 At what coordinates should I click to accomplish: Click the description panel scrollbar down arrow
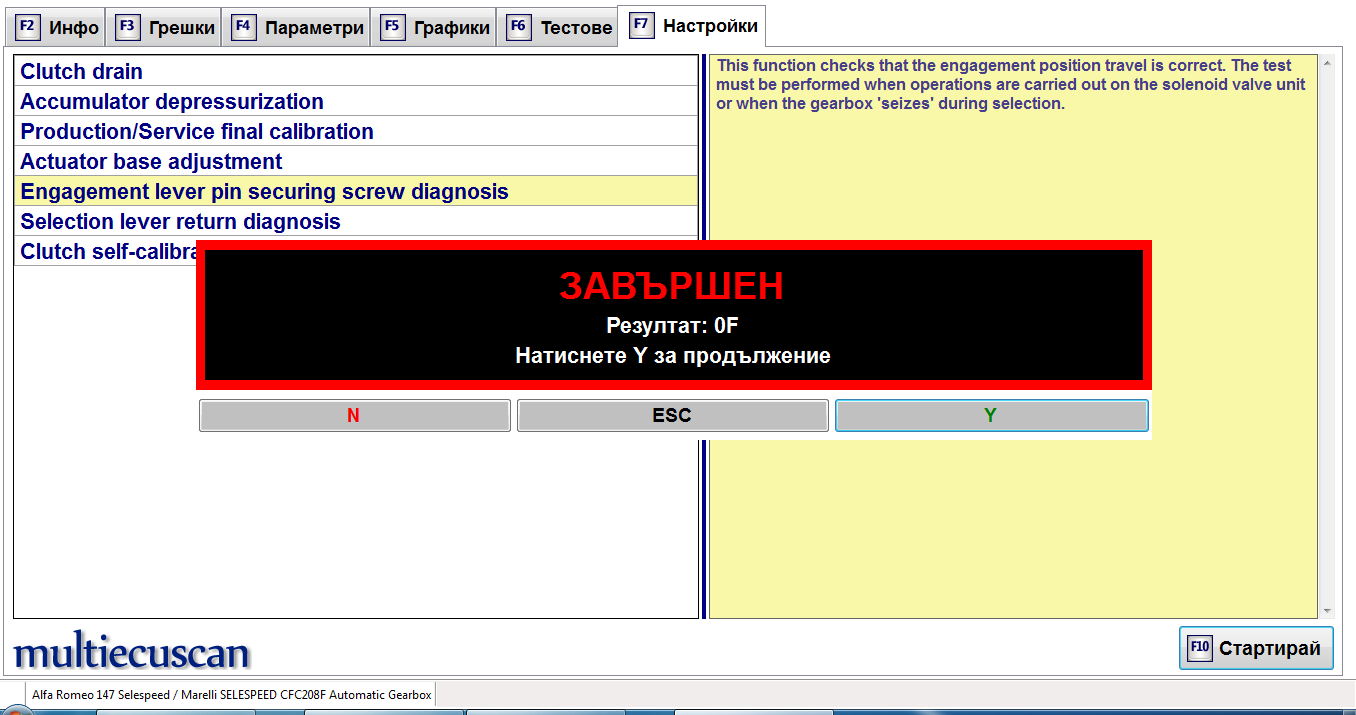[1327, 611]
